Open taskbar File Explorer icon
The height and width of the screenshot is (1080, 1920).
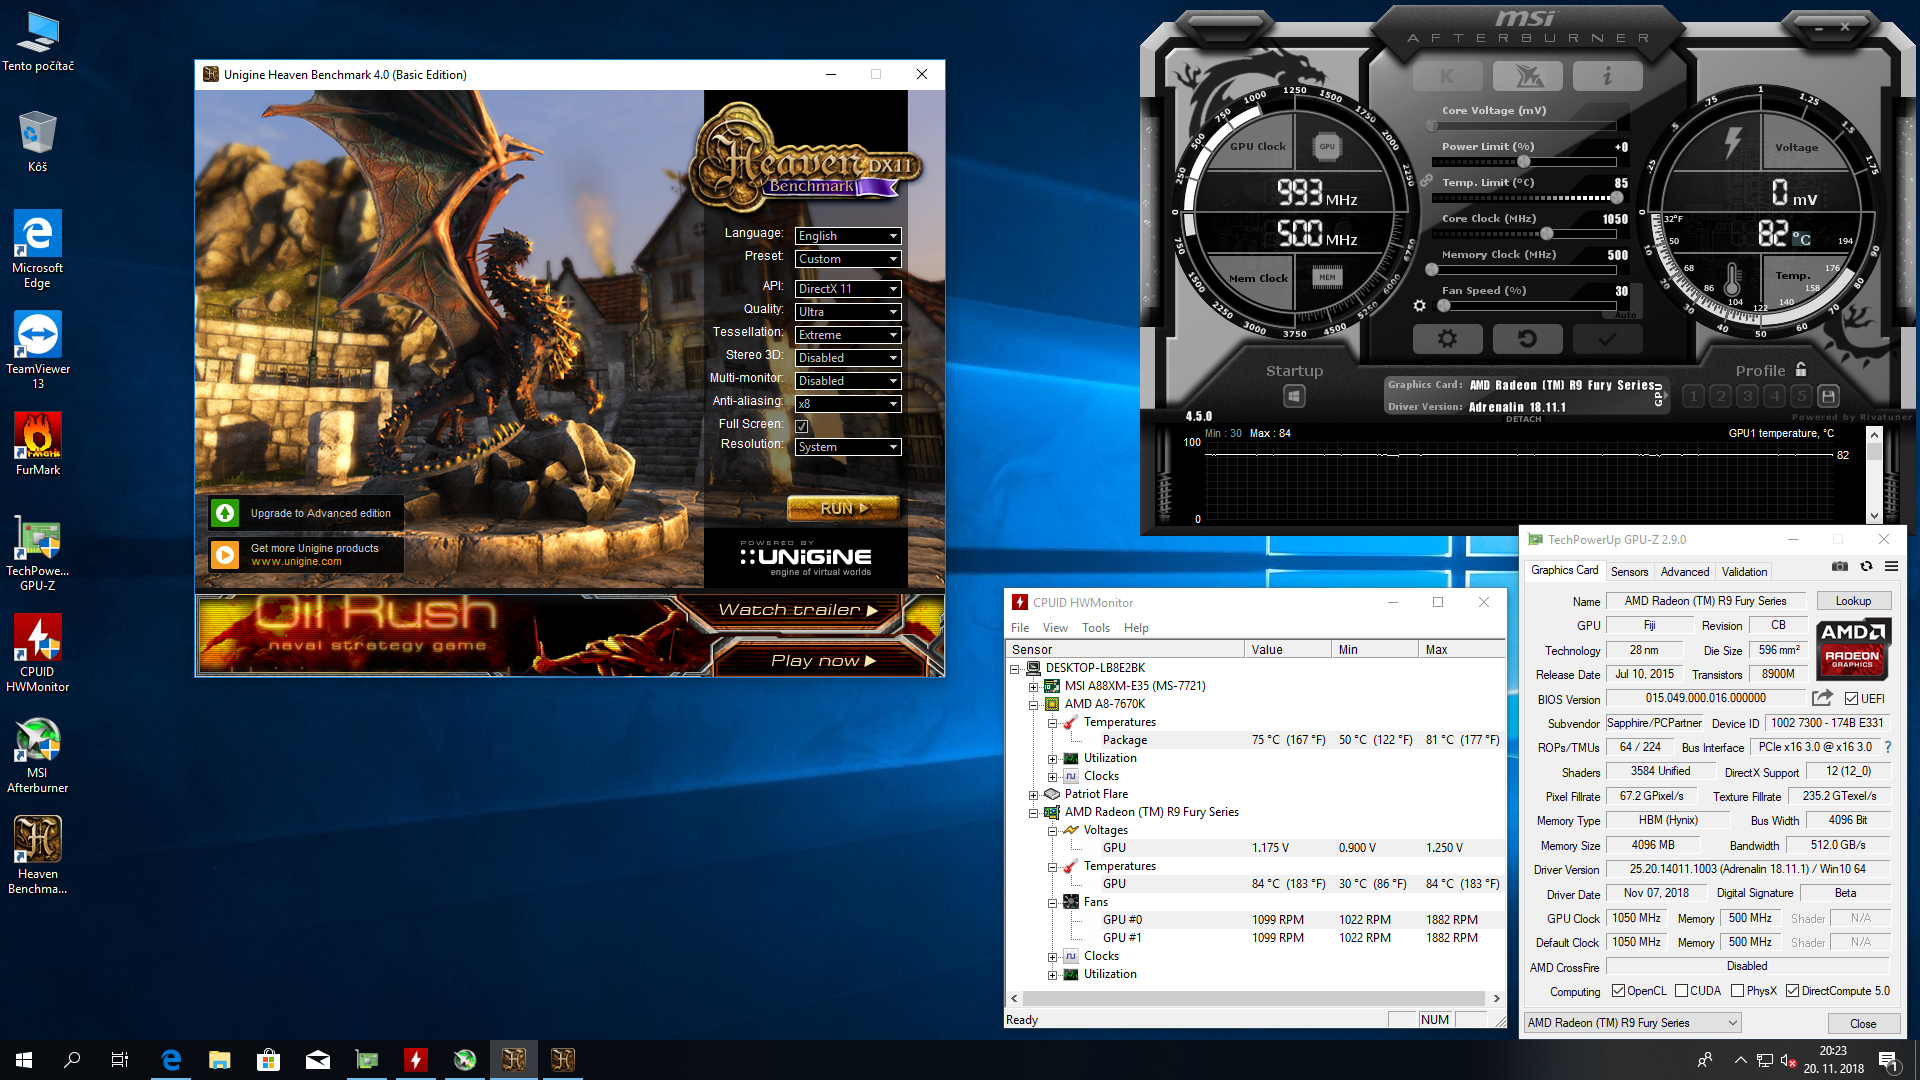(x=220, y=1060)
